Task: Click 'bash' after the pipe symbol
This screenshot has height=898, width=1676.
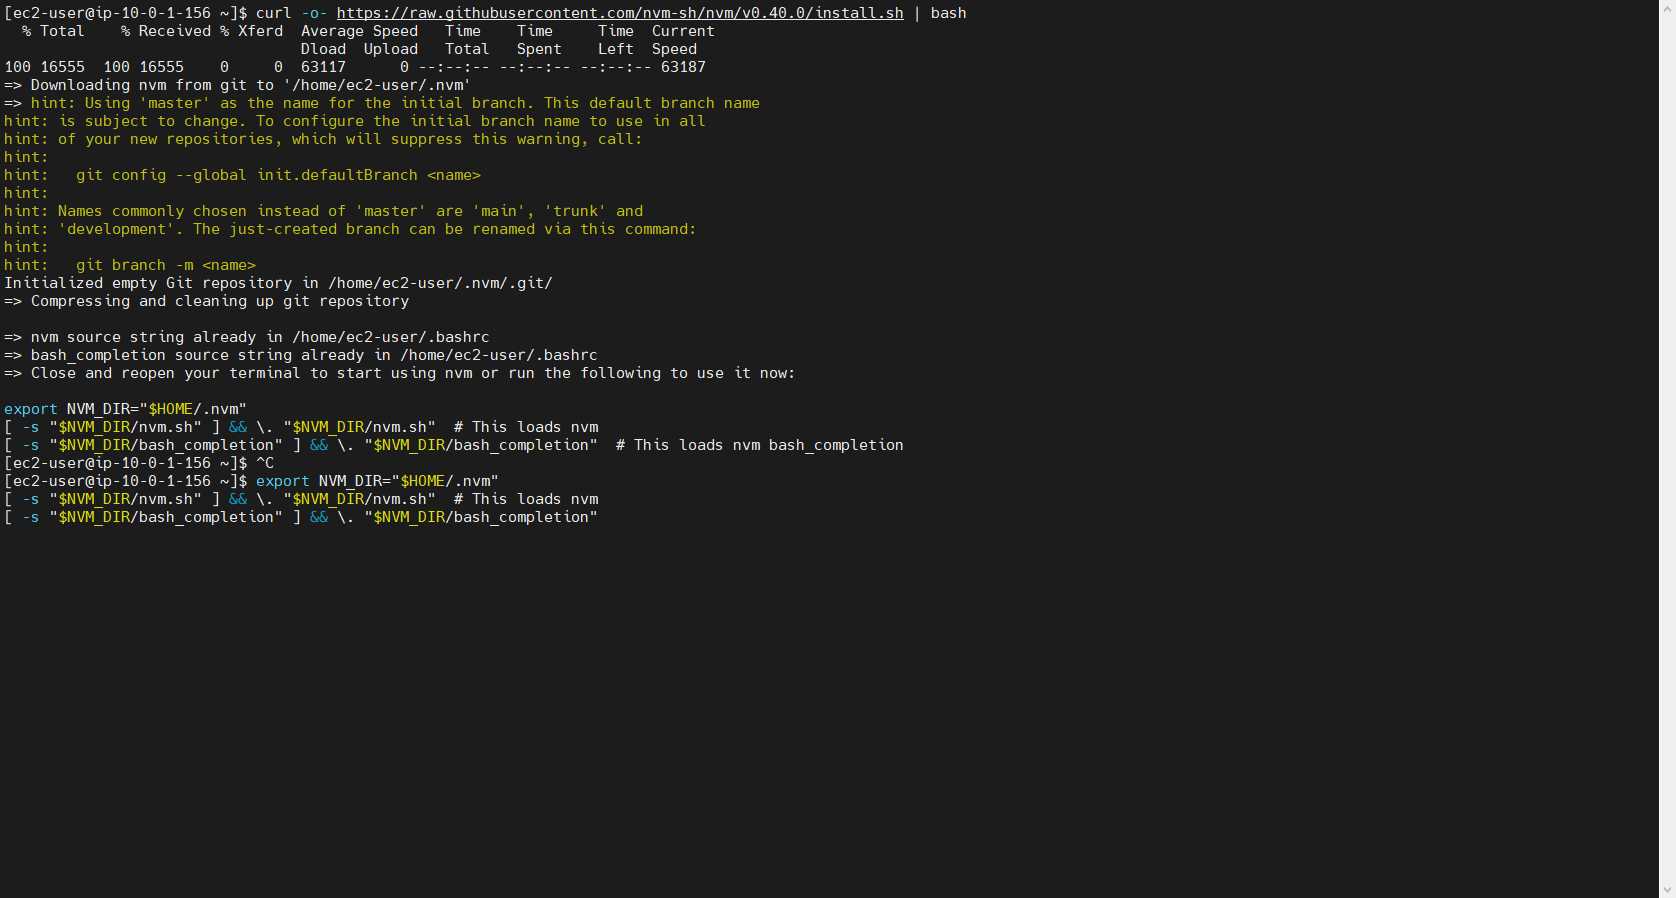Action: (948, 13)
